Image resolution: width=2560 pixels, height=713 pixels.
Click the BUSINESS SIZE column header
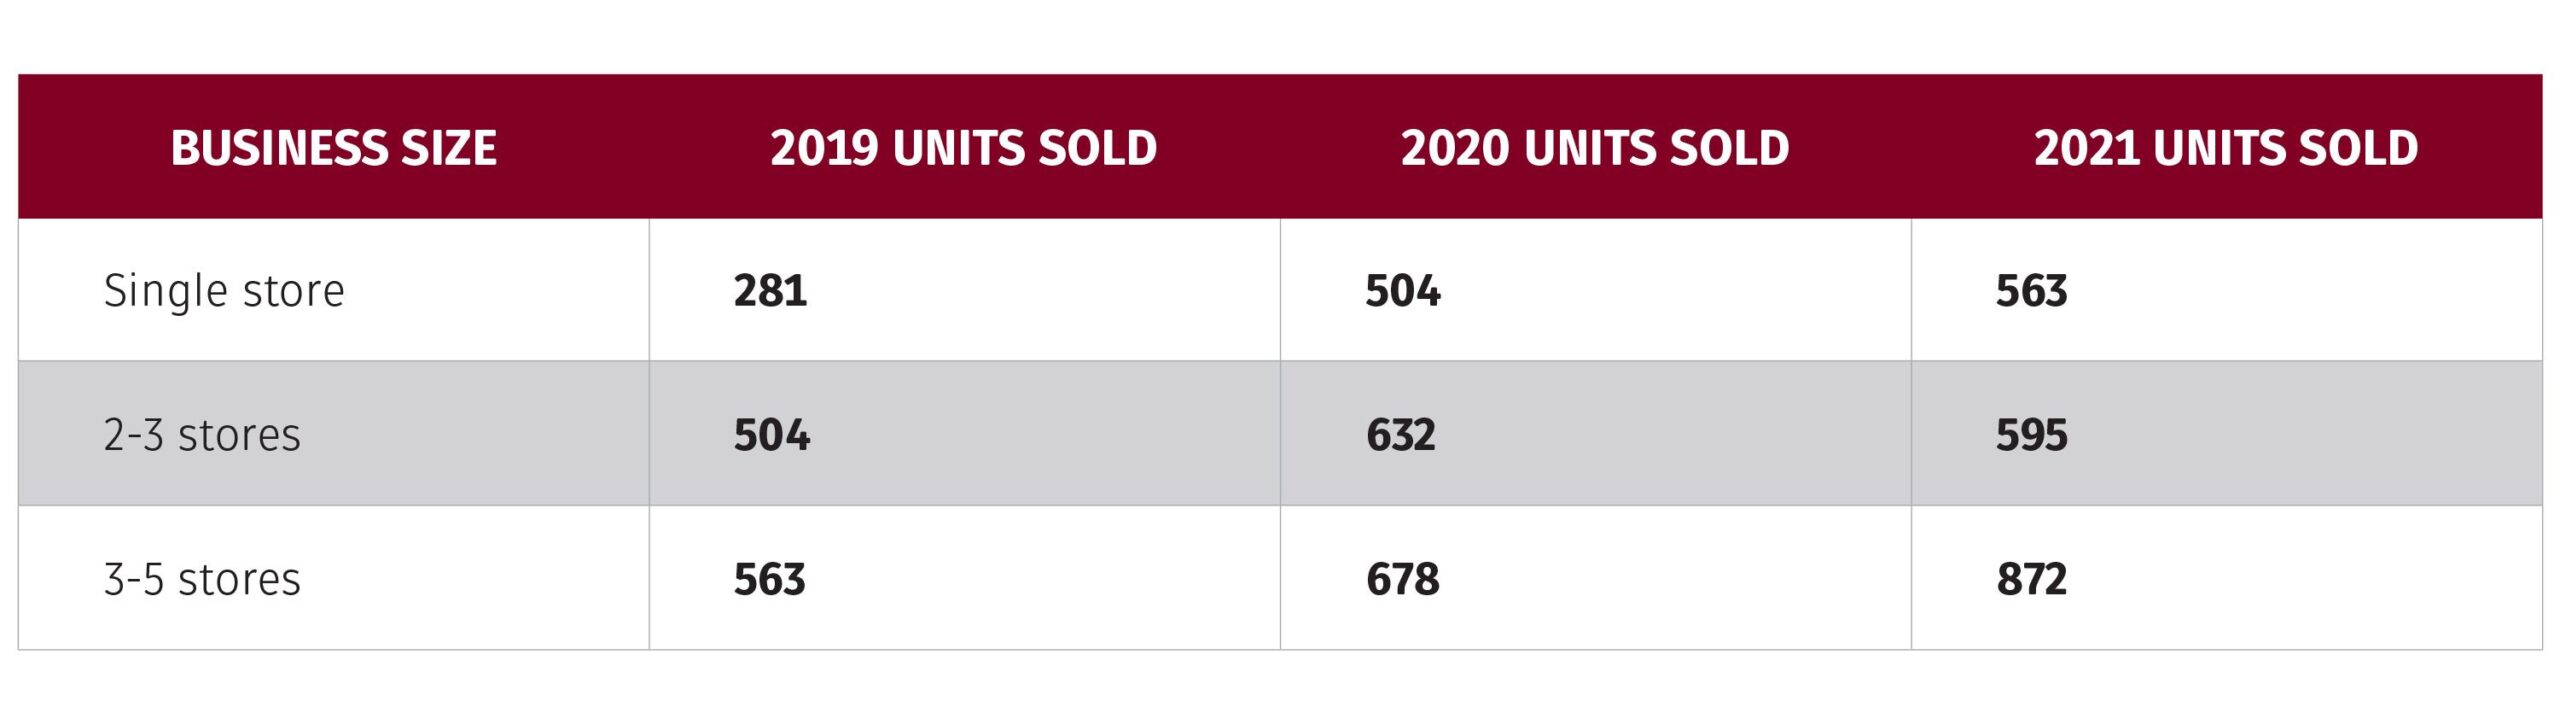[333, 148]
